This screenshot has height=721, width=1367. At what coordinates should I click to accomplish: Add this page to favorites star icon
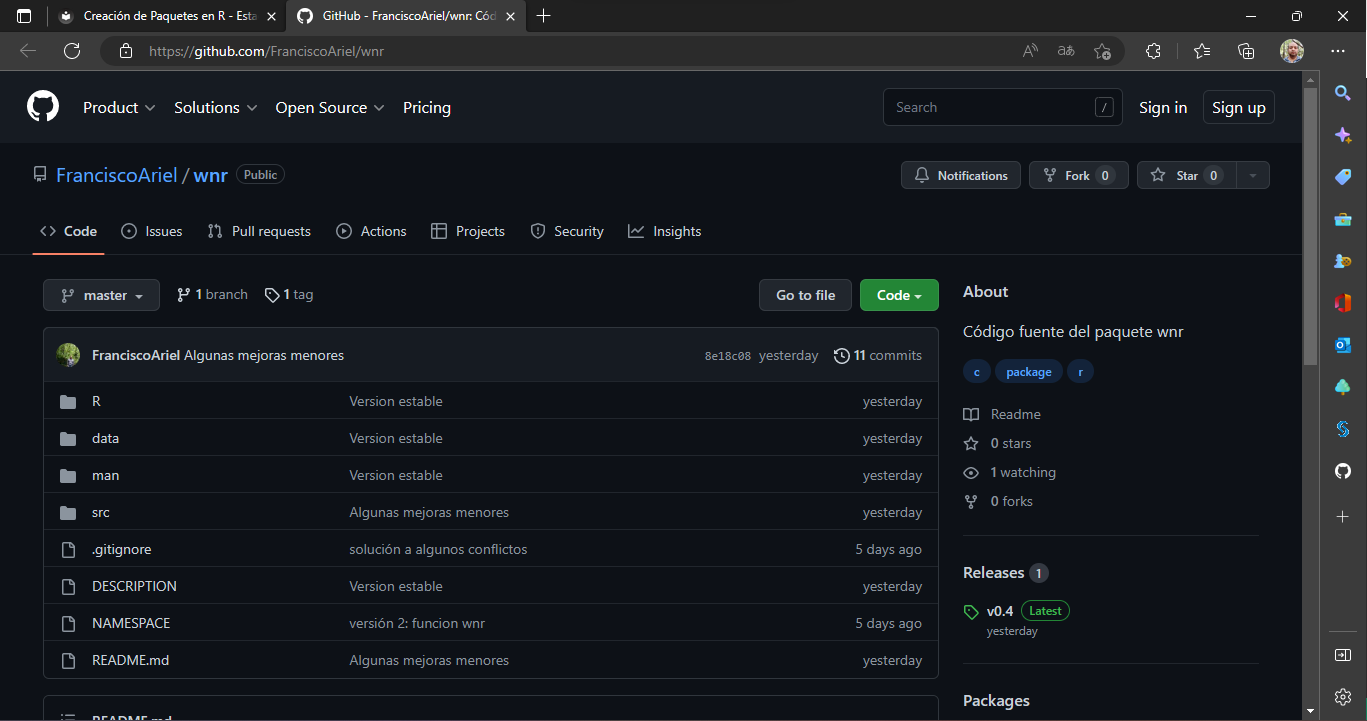(1102, 51)
